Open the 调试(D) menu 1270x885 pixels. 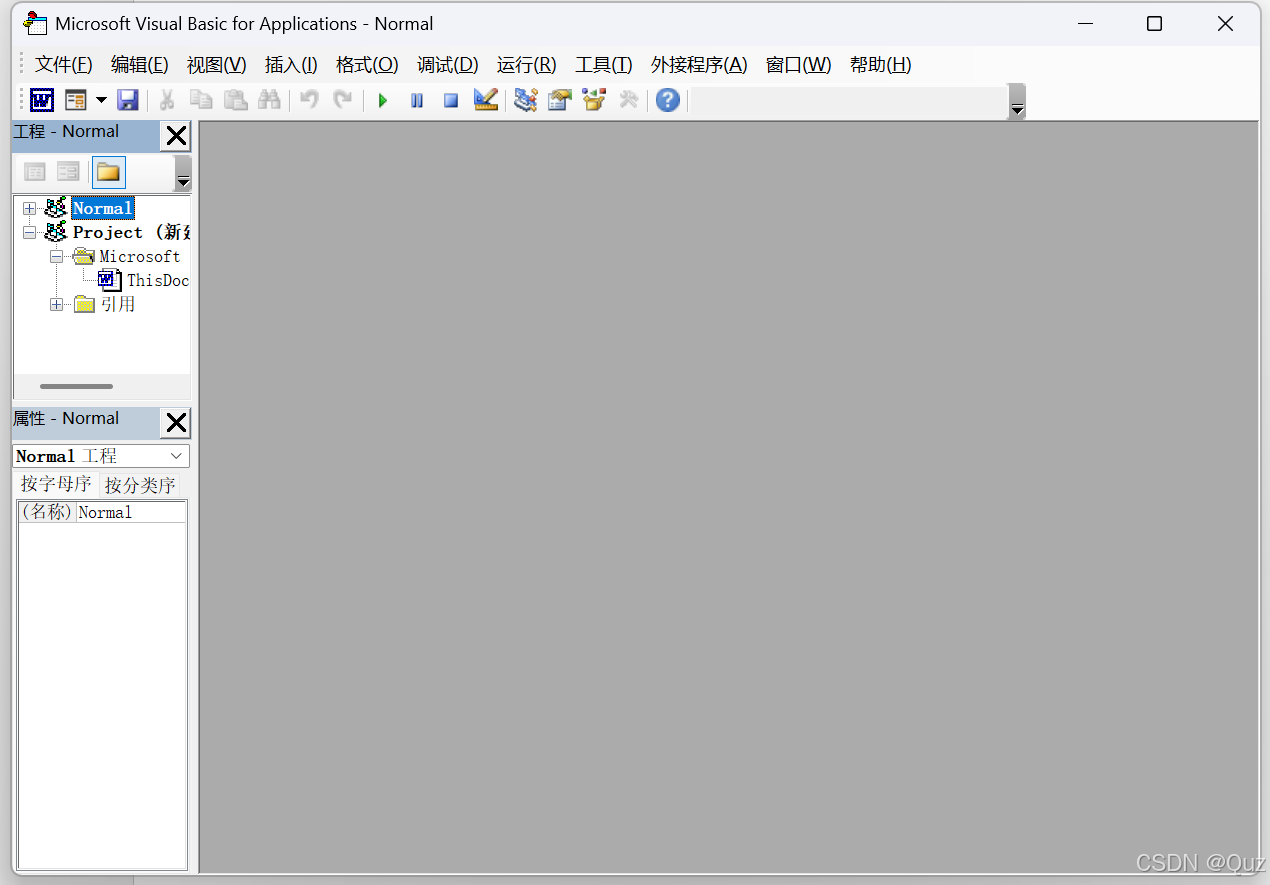tap(448, 65)
